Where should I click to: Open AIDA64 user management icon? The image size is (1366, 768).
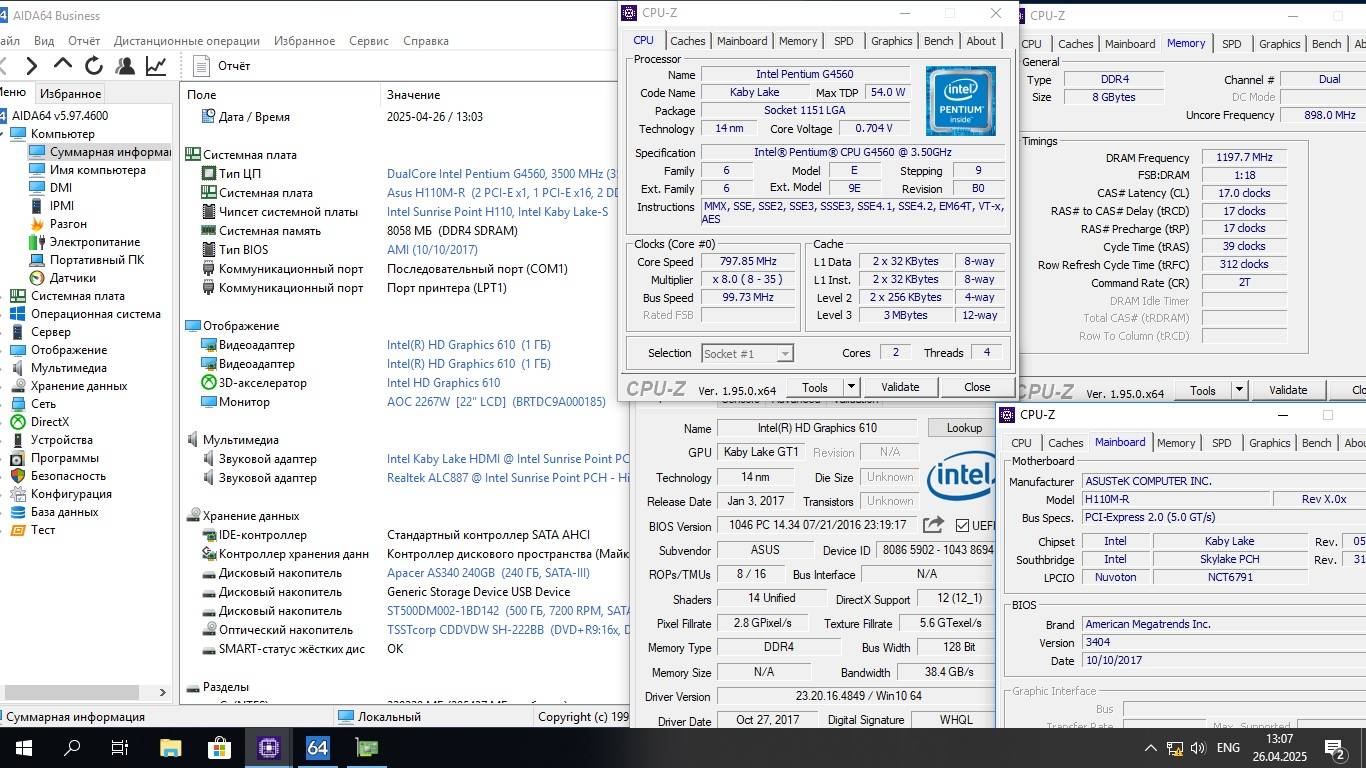(125, 66)
